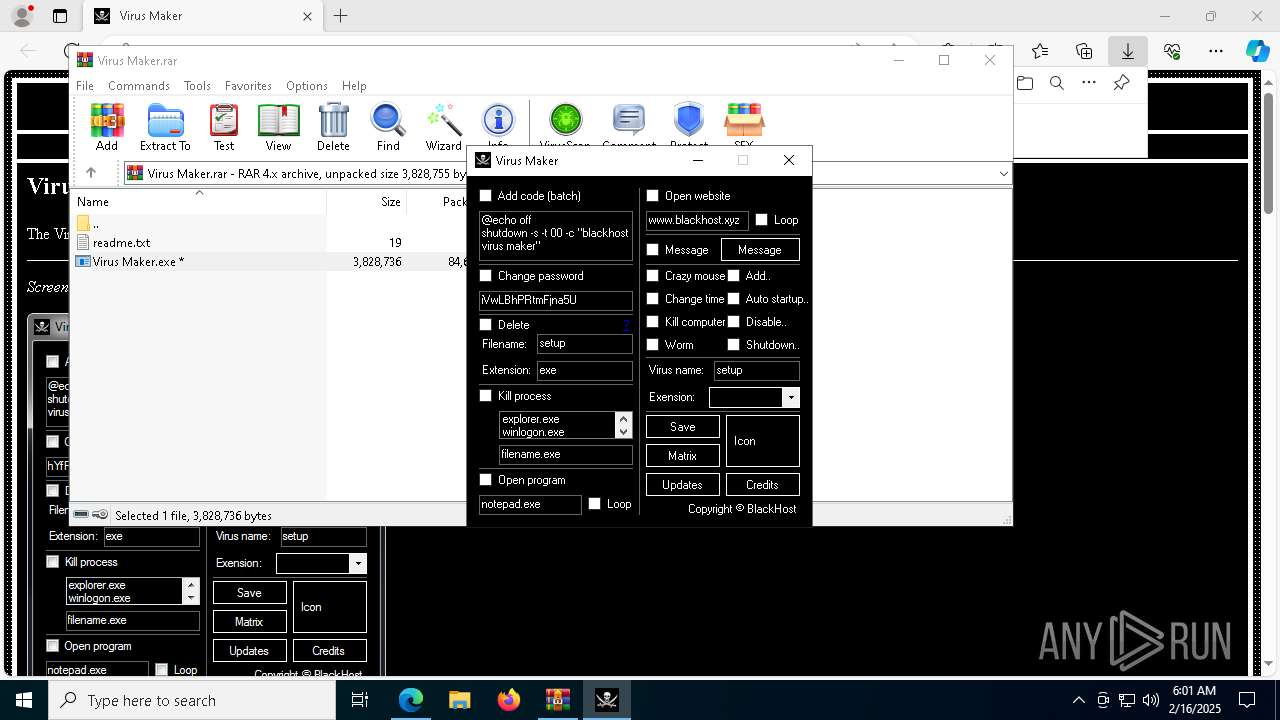
Task: Open File Explorer from taskbar
Action: pos(460,700)
